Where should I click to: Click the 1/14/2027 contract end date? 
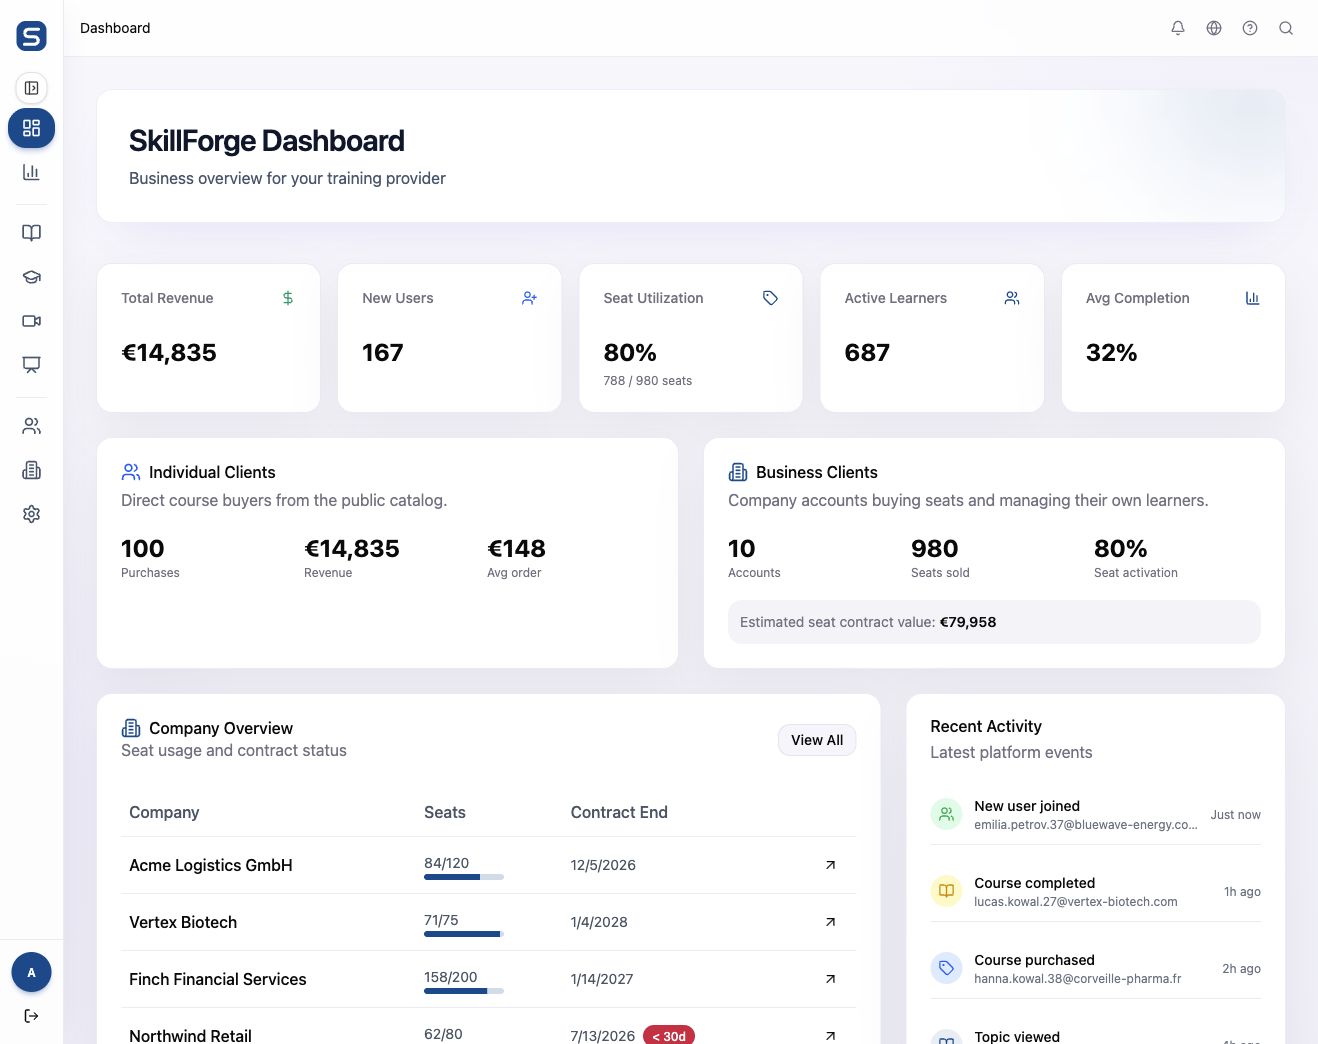(x=602, y=979)
